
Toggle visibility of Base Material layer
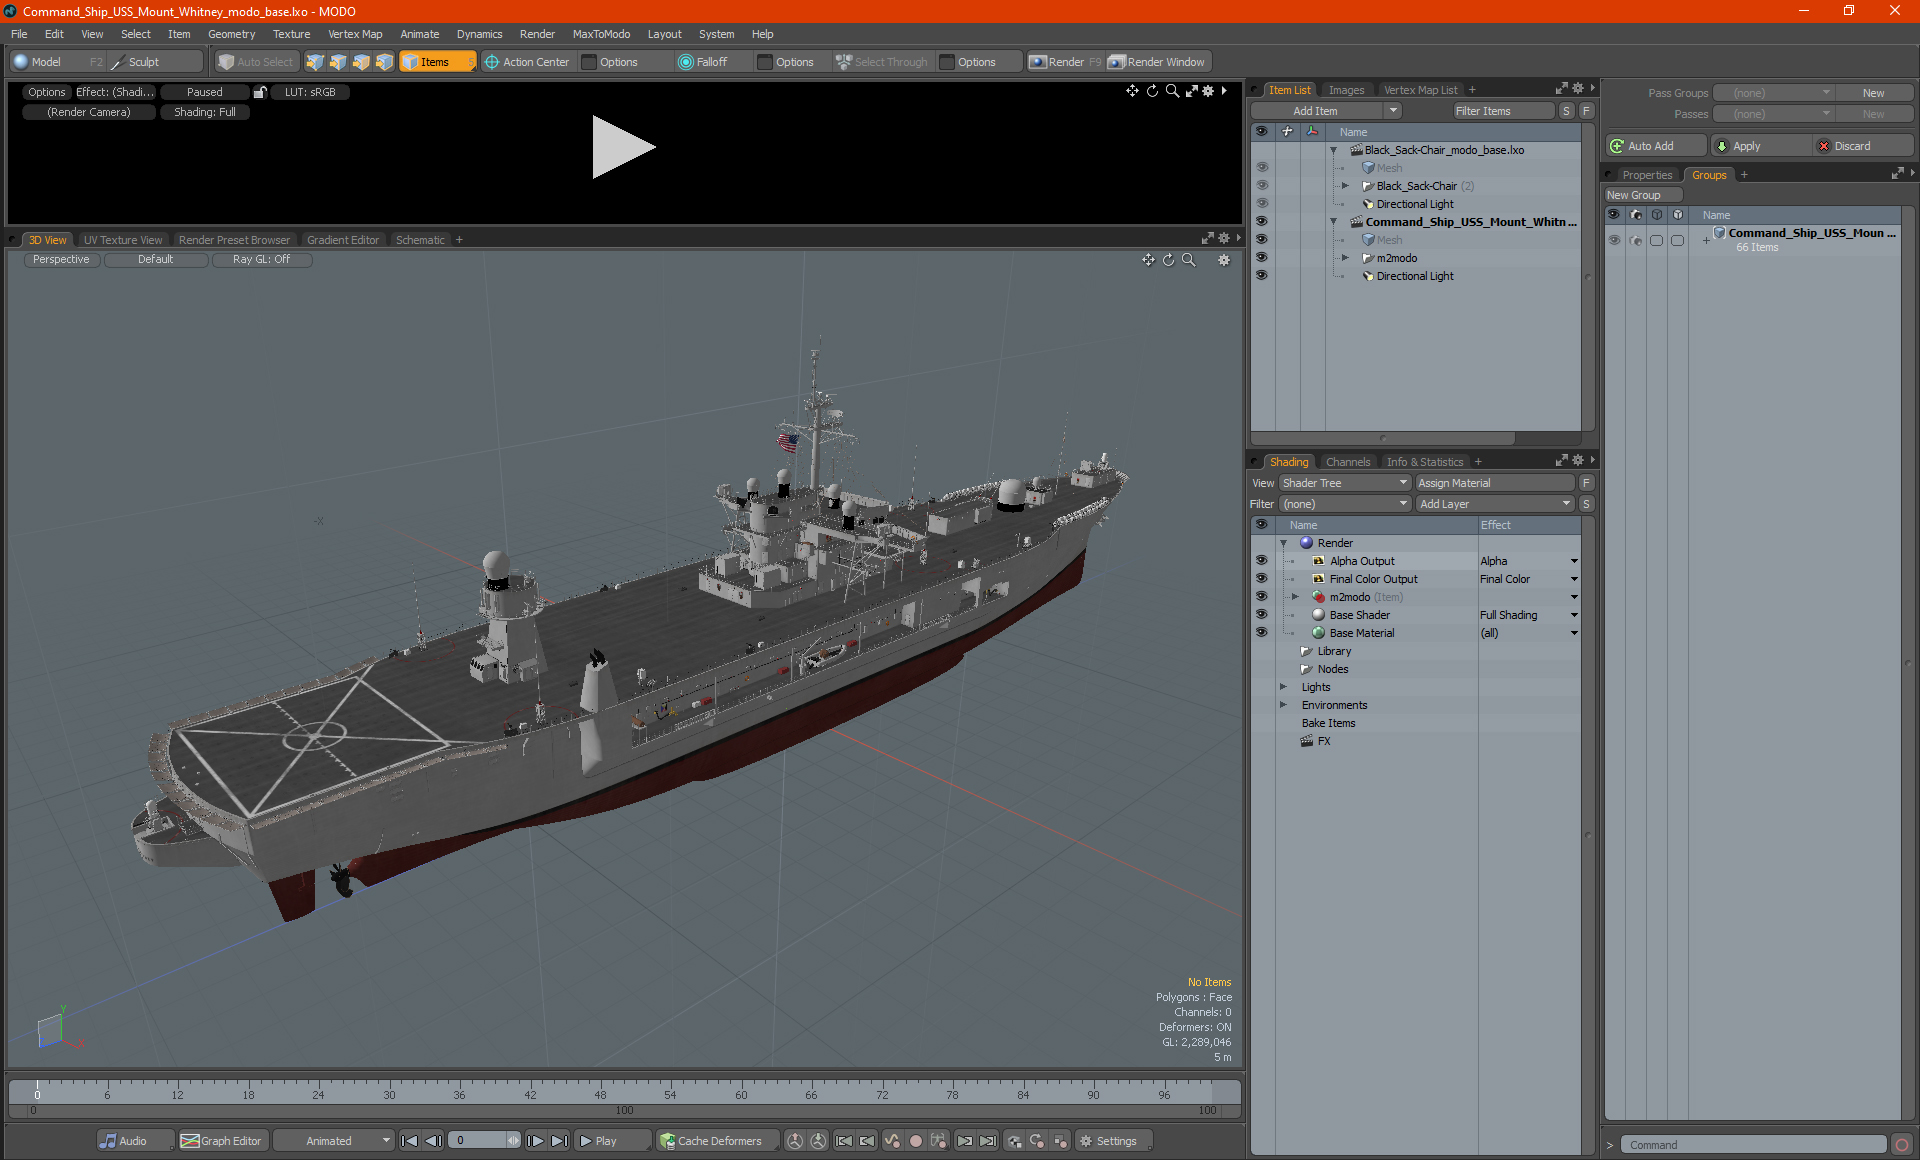[1261, 633]
